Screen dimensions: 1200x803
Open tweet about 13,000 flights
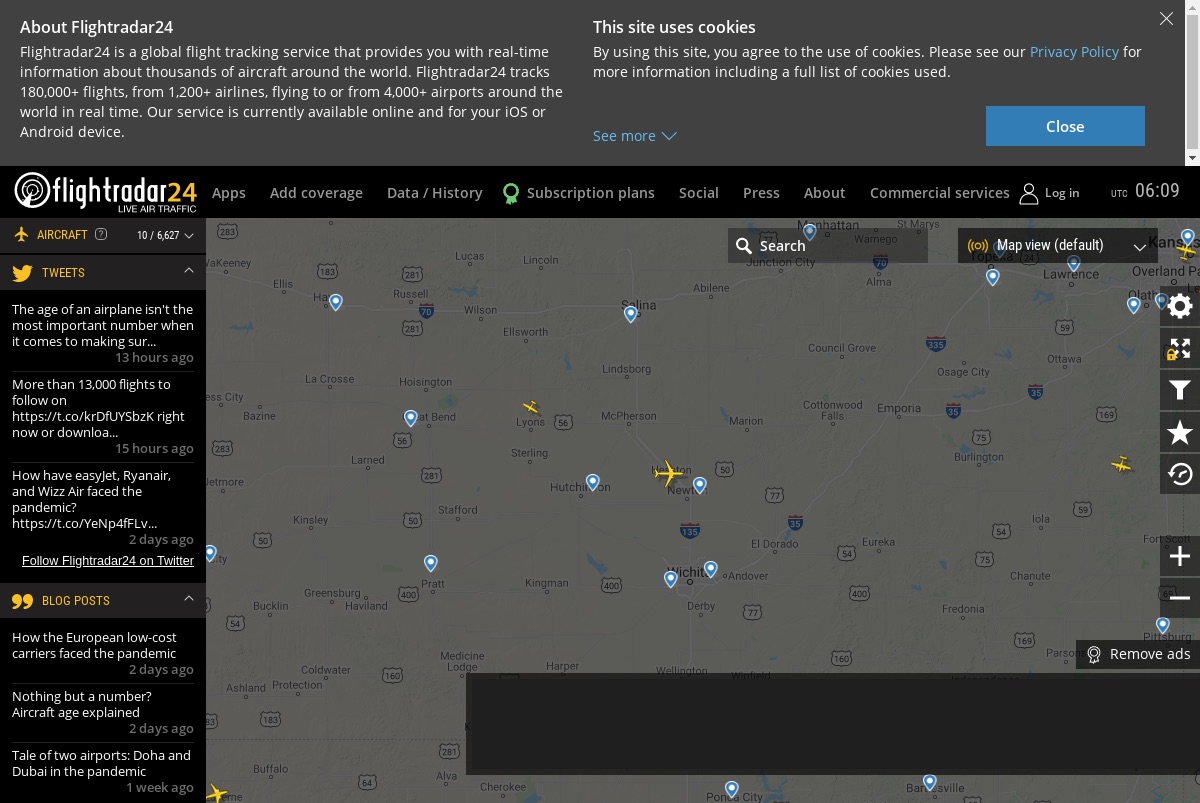pos(99,408)
